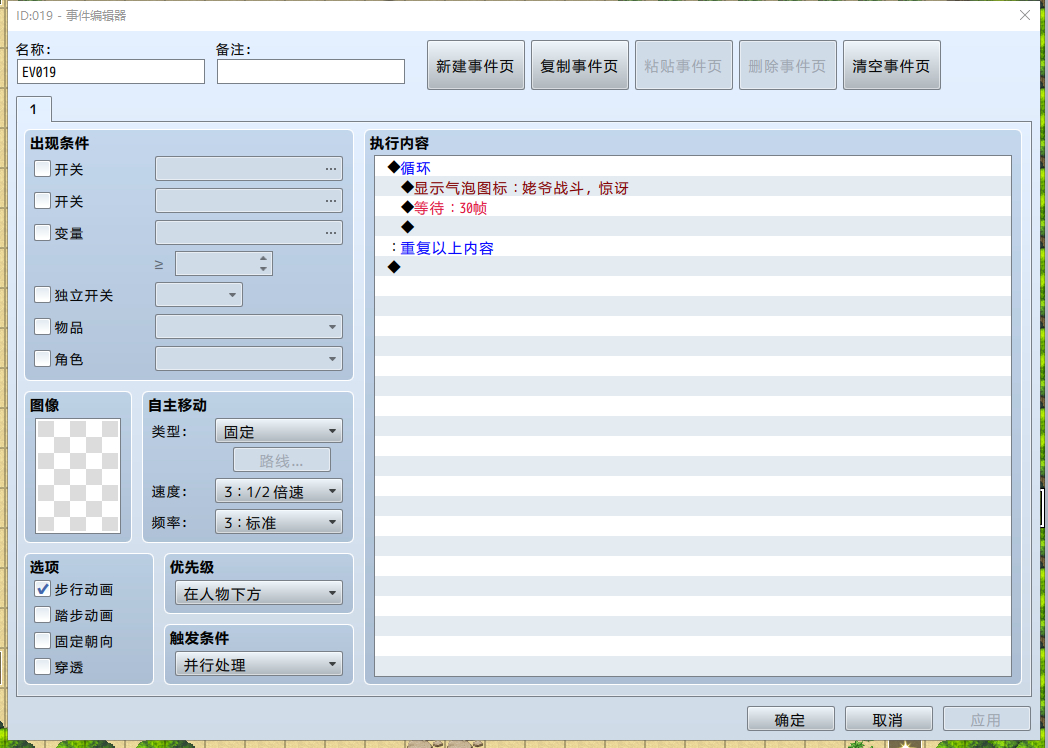Click the 粘贴事件页 button
This screenshot has height=748, width=1048.
[x=684, y=66]
